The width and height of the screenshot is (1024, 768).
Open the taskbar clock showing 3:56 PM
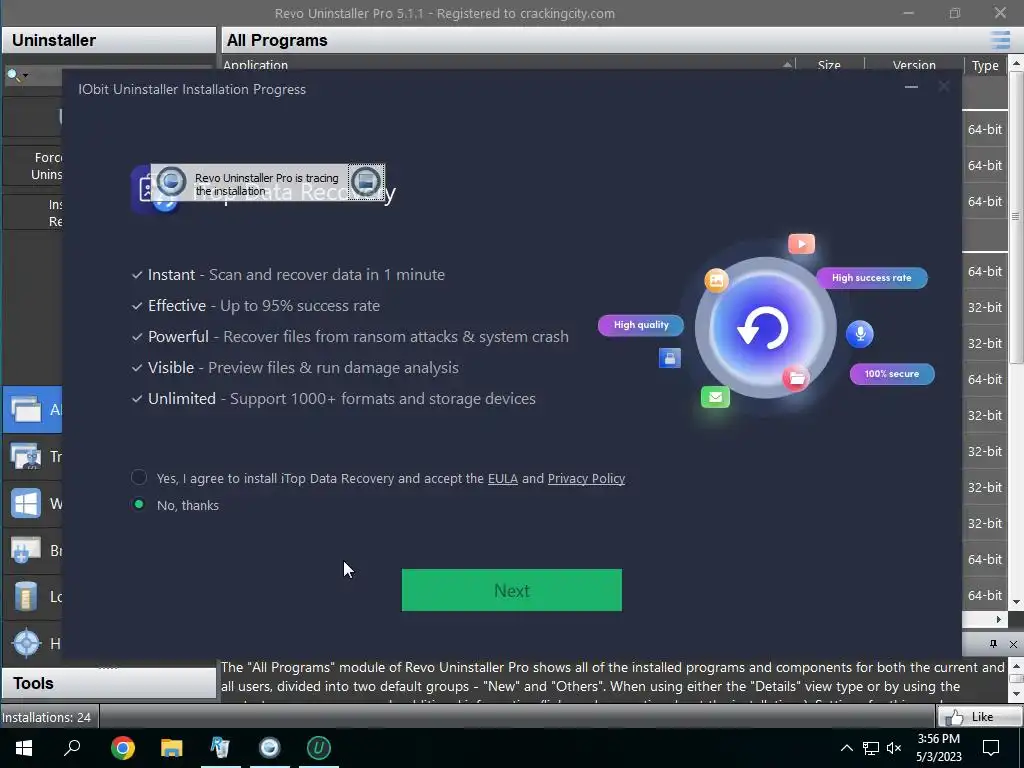[x=938, y=748]
